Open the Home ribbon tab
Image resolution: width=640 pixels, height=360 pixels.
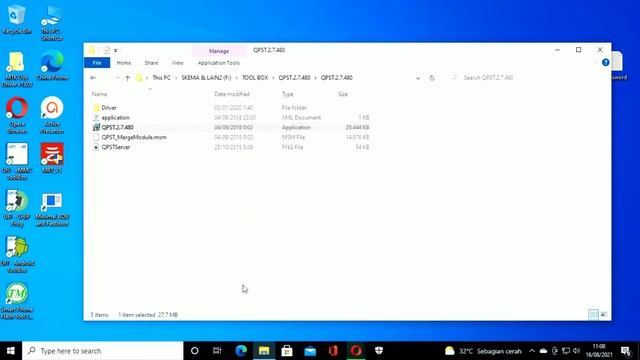click(124, 63)
